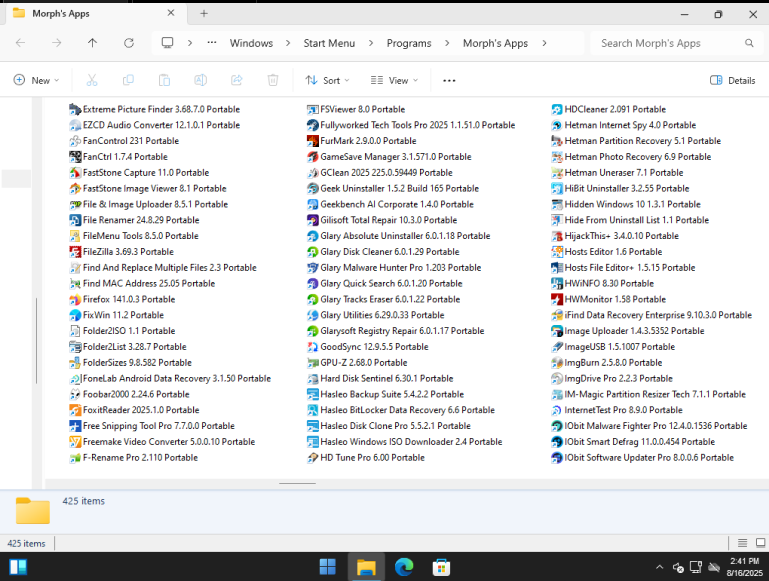Click the This PC monitor icon in address bar
Image resolution: width=769 pixels, height=581 pixels.
[x=168, y=43]
